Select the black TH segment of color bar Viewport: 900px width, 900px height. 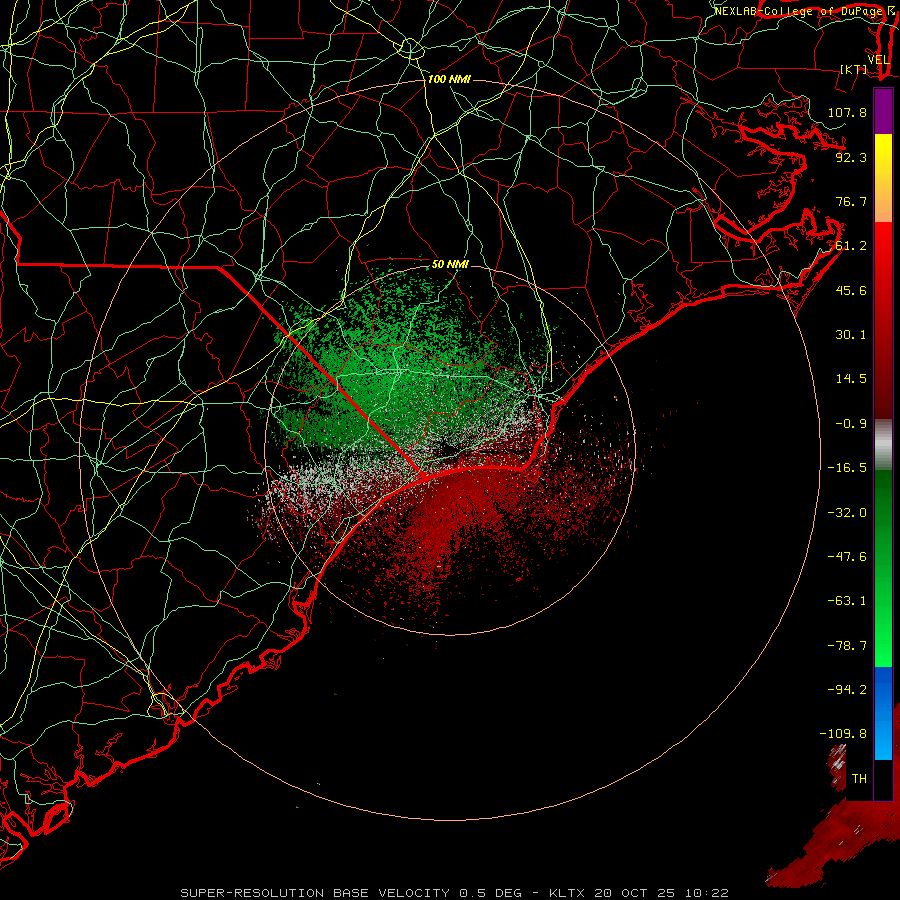point(883,779)
